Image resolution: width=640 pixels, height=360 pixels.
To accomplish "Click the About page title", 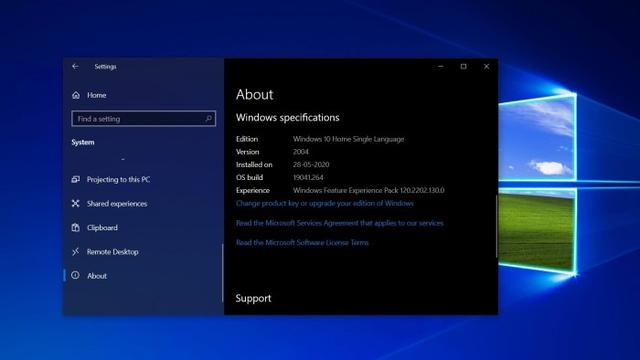I will pos(255,94).
